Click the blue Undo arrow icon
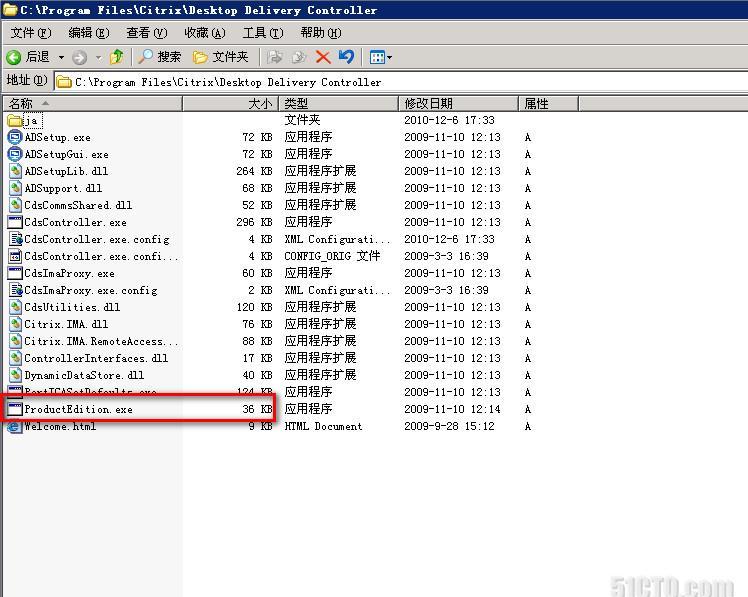The width and height of the screenshot is (748, 597). click(x=346, y=57)
